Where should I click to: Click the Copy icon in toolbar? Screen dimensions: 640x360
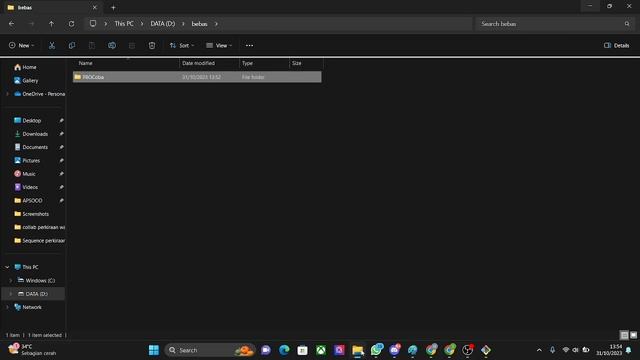point(72,45)
